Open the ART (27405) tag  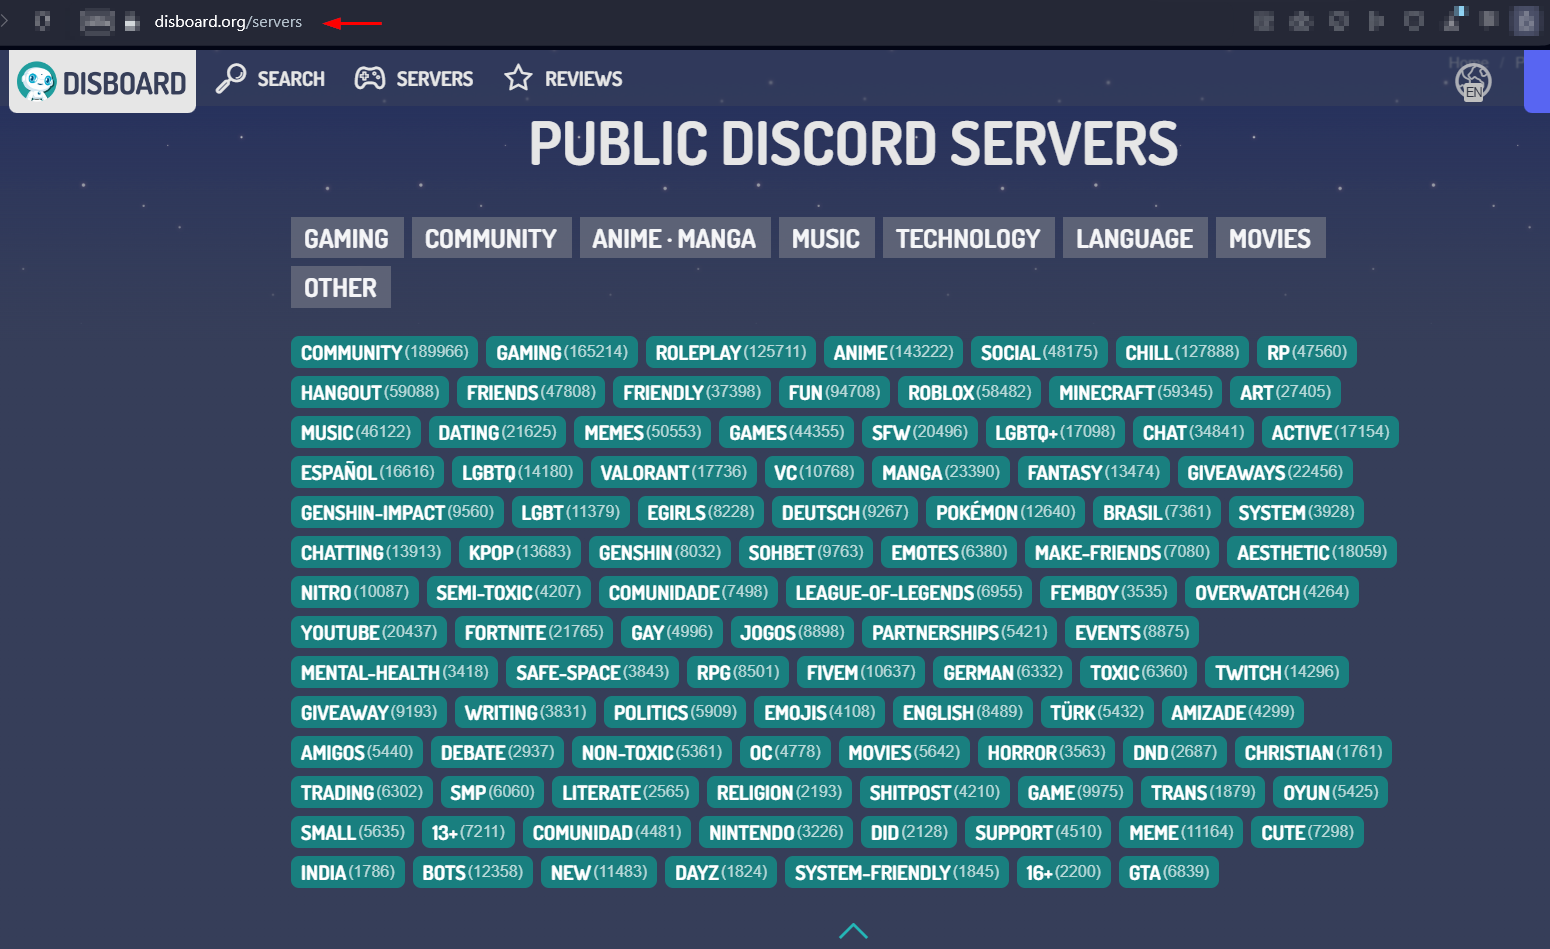(x=1286, y=392)
